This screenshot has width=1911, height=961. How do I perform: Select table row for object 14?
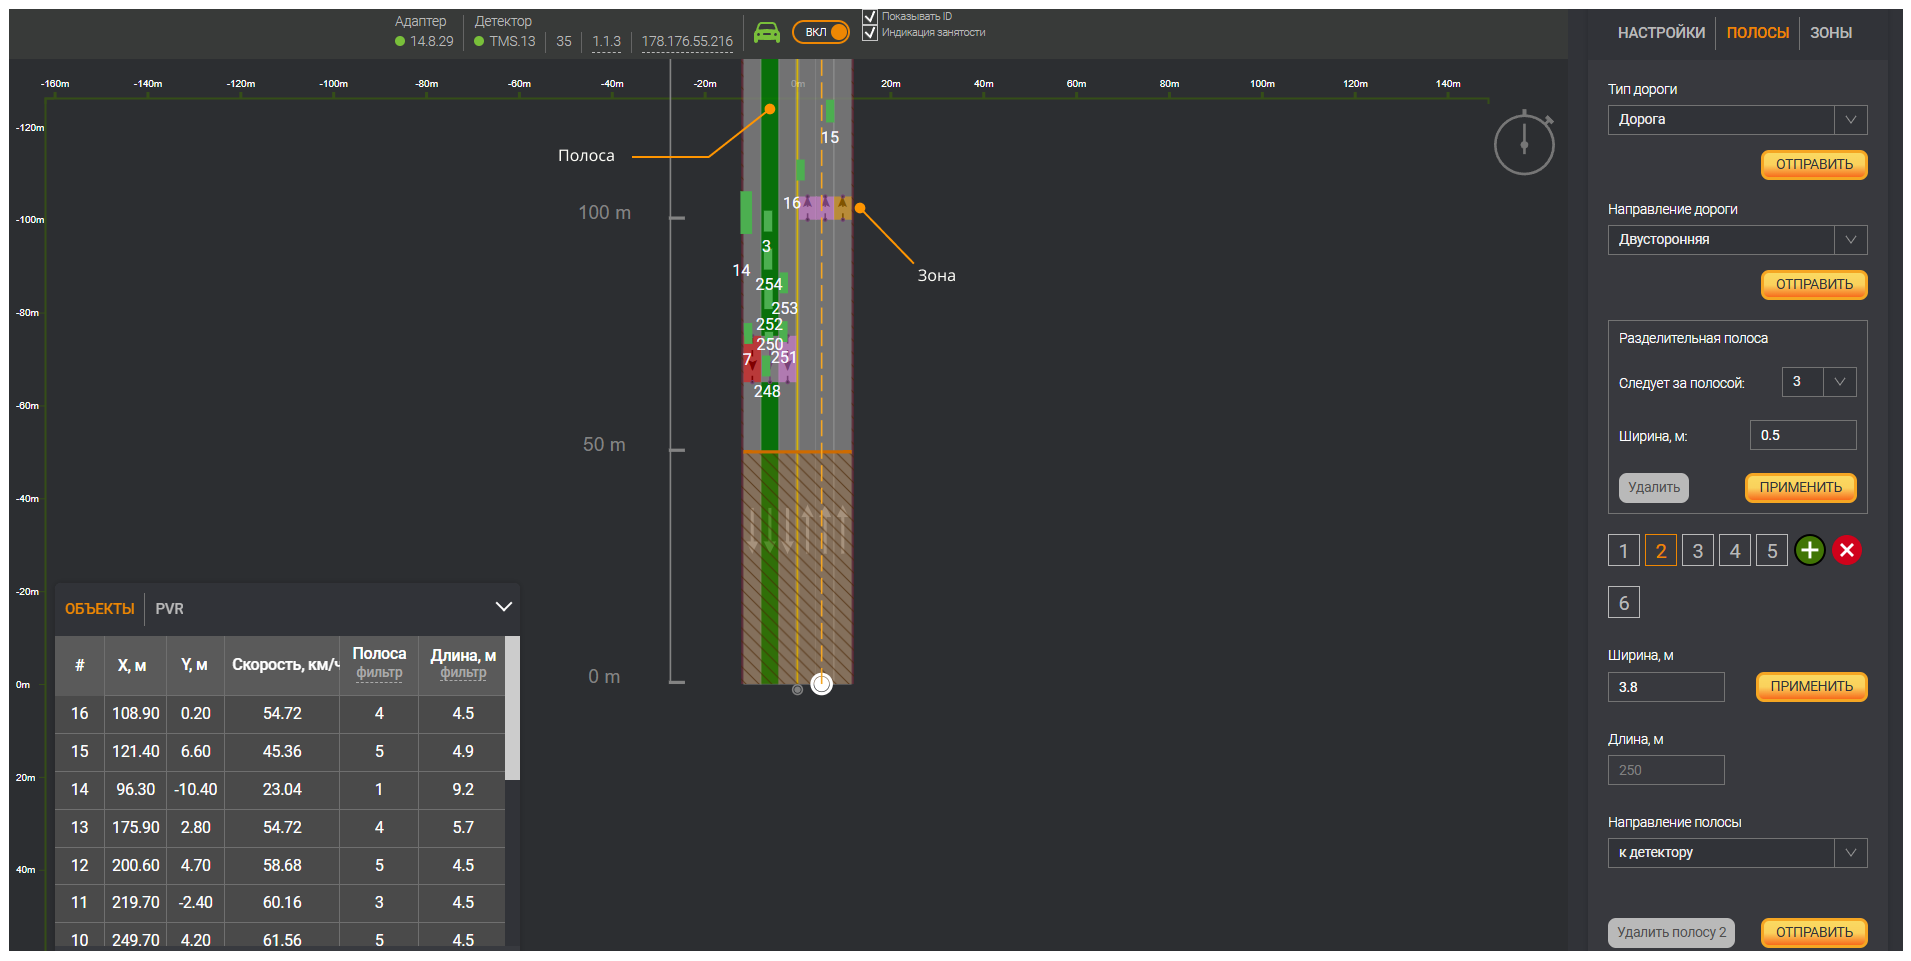click(280, 790)
